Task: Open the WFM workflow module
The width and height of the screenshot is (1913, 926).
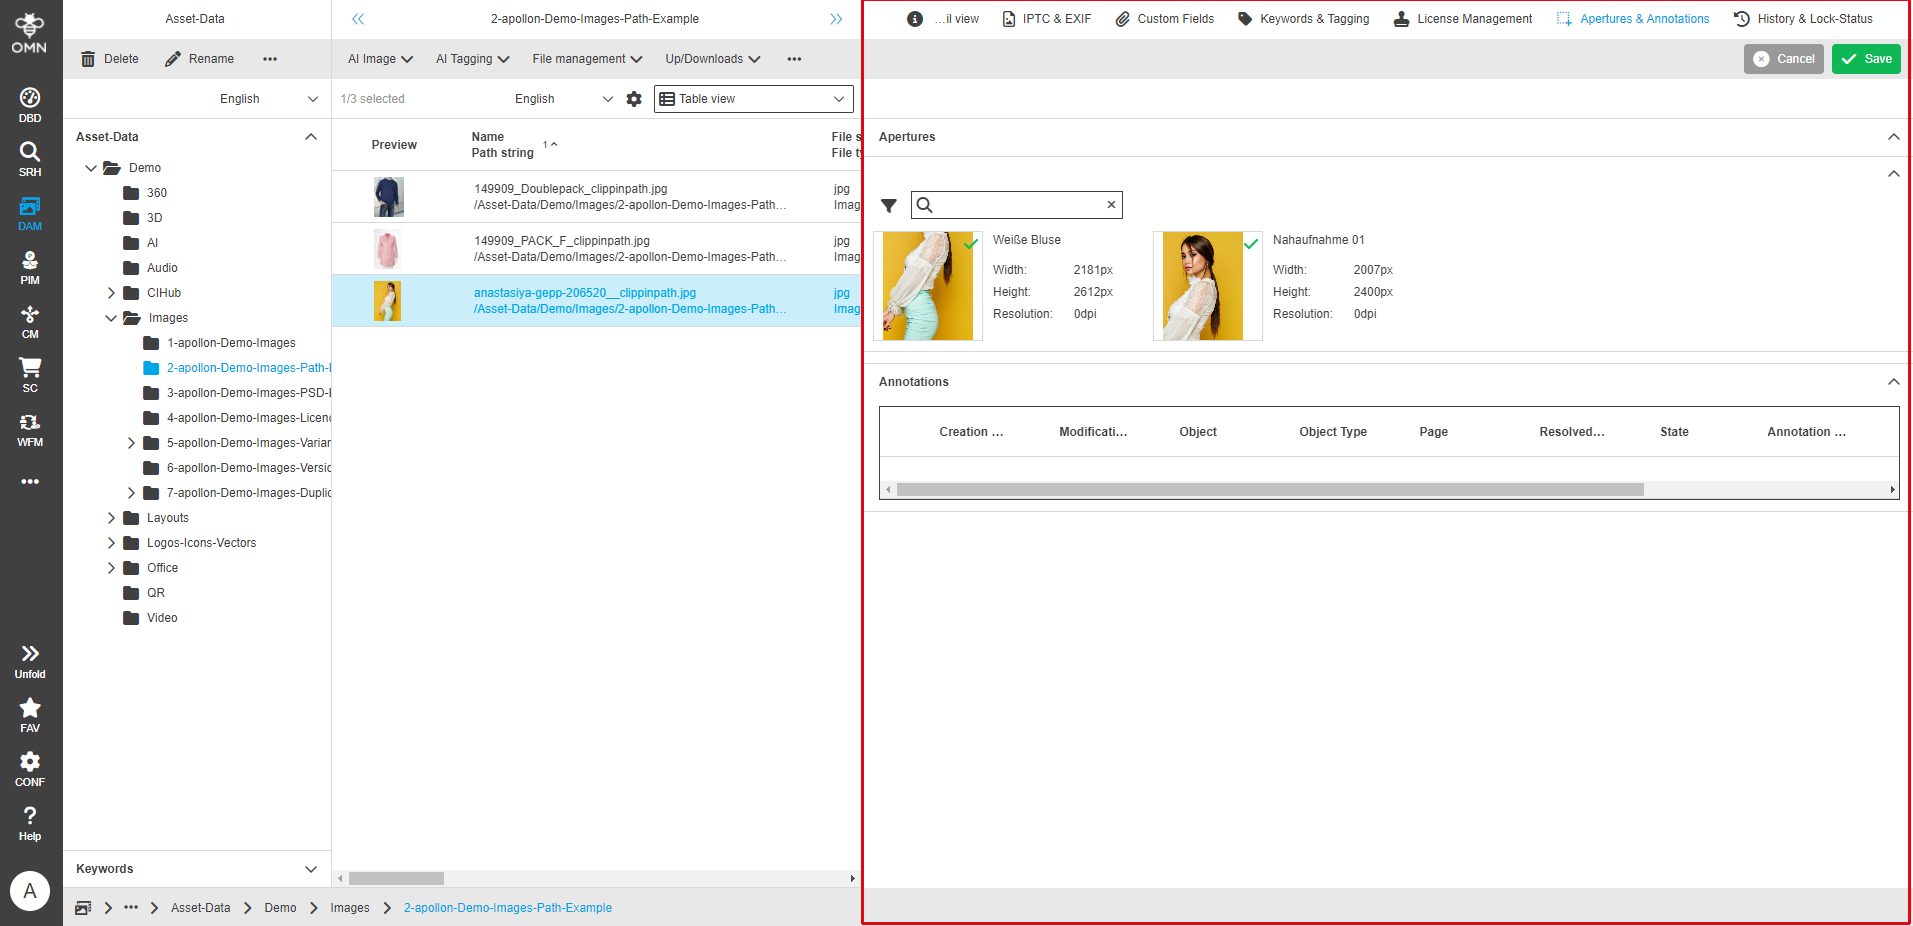Action: tap(30, 429)
